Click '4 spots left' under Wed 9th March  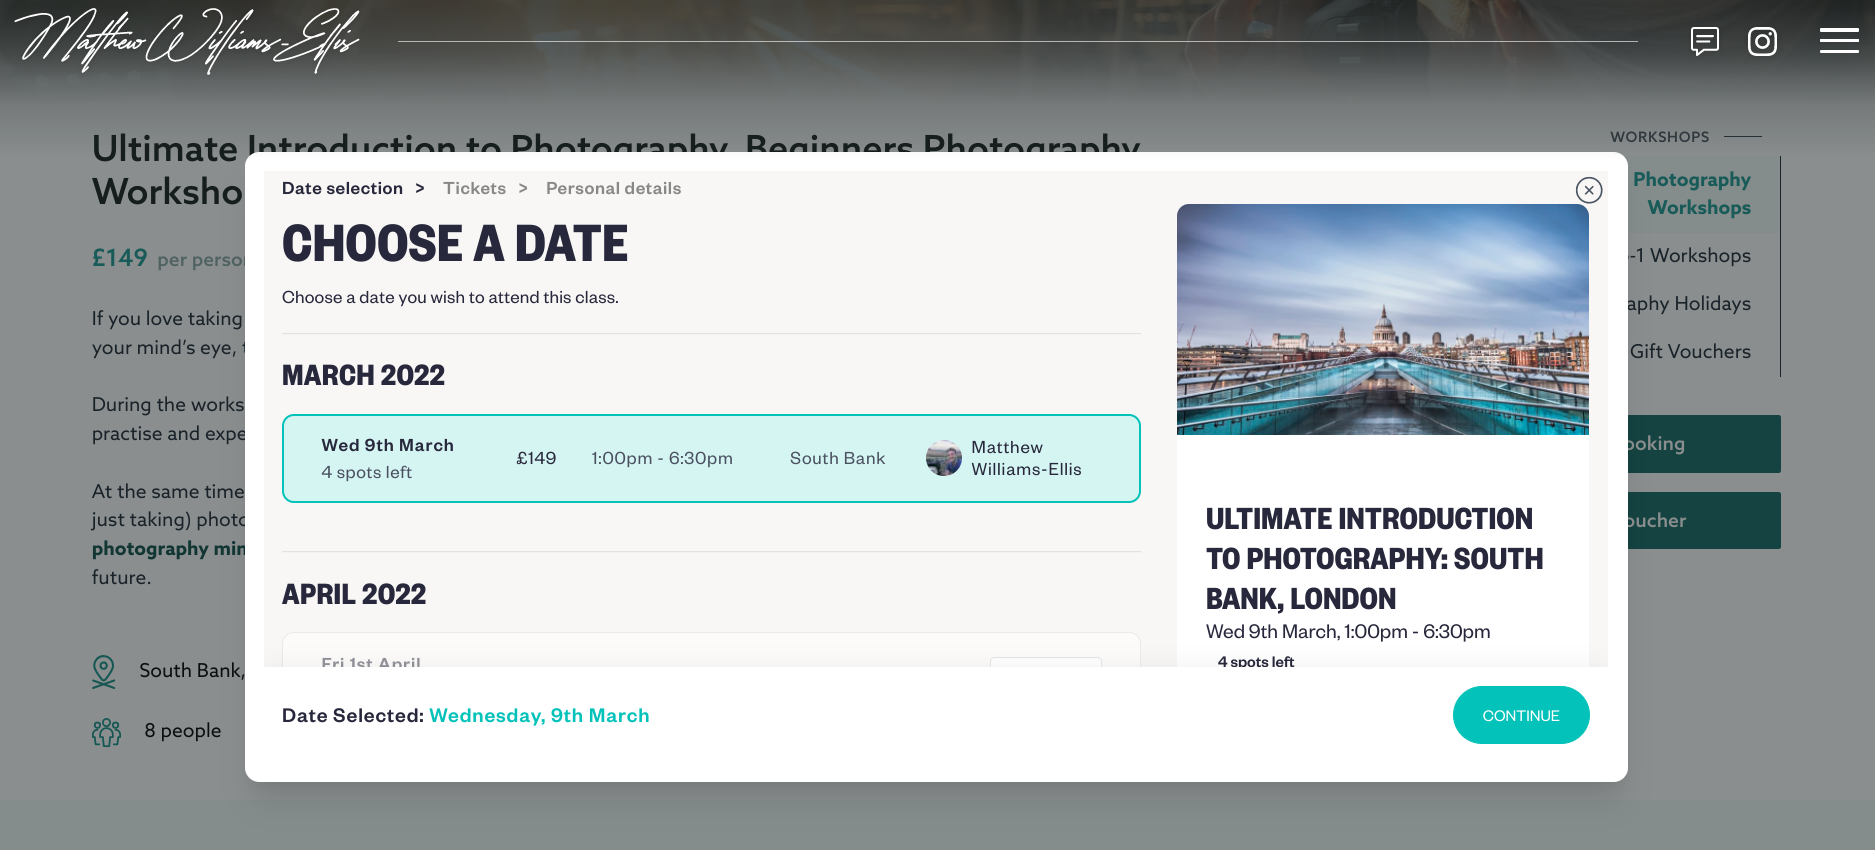pyautogui.click(x=366, y=472)
